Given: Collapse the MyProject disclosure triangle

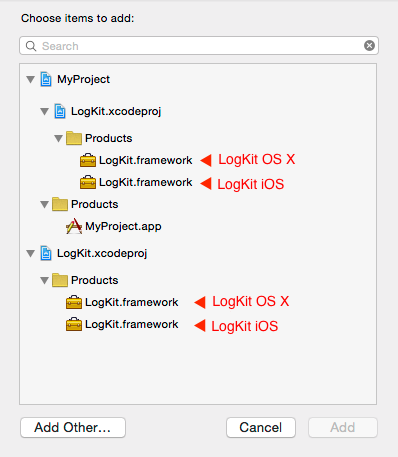Looking at the screenshot, I should (x=31, y=80).
